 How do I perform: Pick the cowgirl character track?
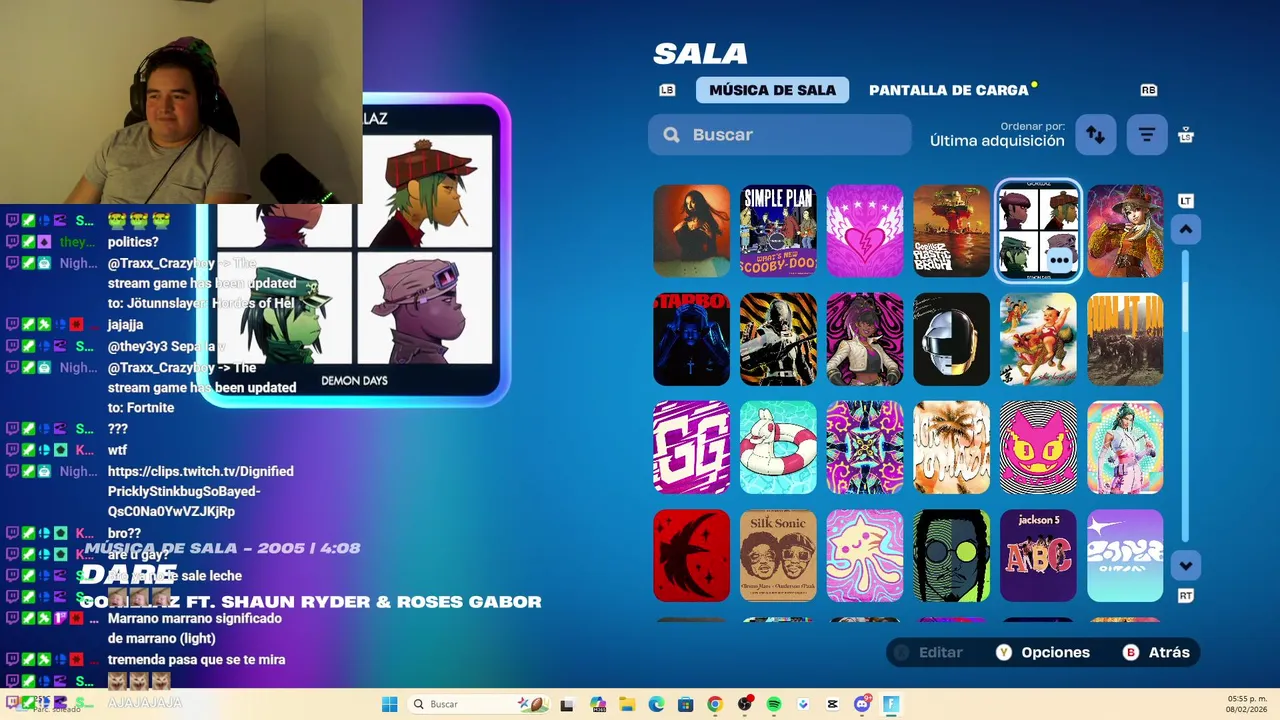tap(1125, 231)
